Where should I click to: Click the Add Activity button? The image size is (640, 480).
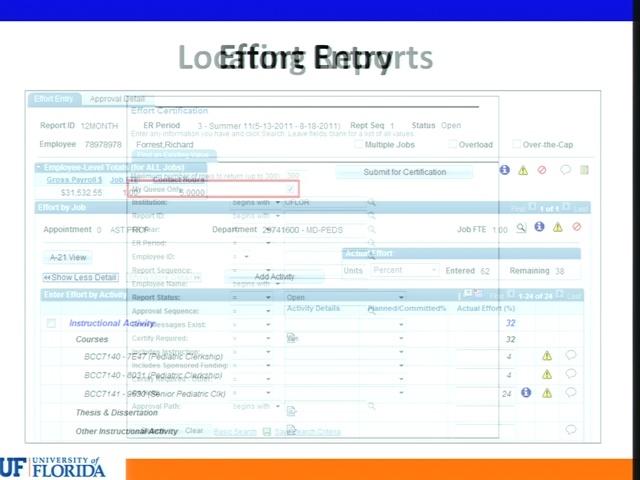(274, 276)
